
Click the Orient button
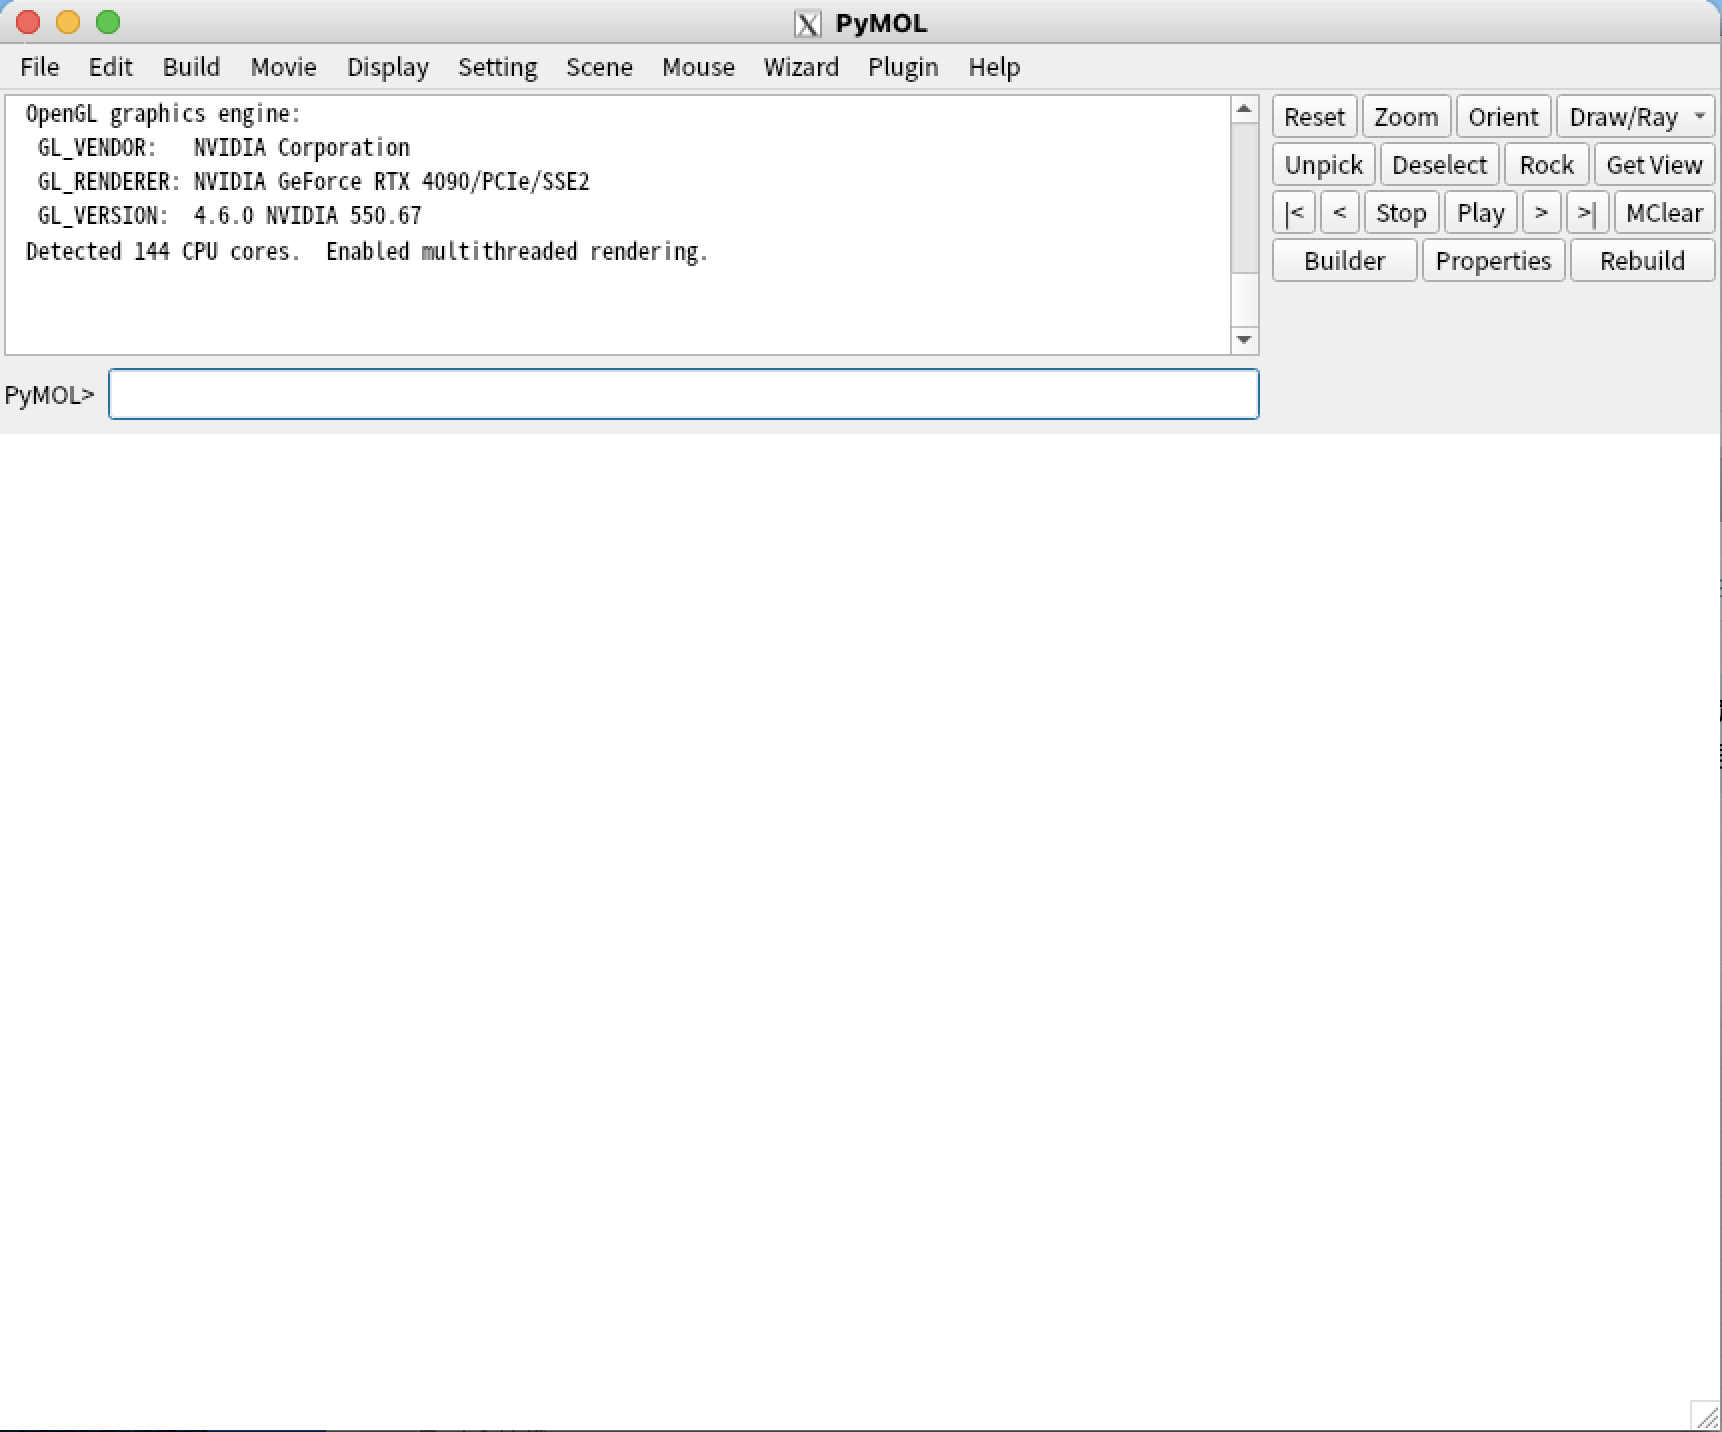coord(1503,117)
